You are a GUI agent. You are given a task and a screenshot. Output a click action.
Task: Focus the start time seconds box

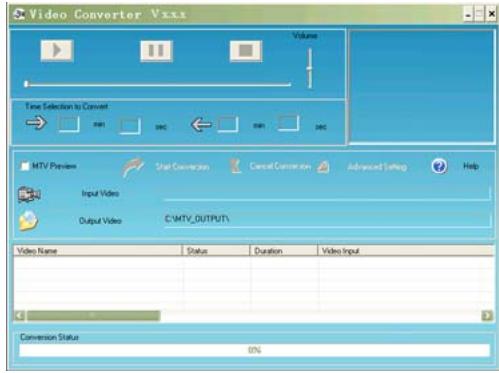(x=130, y=126)
